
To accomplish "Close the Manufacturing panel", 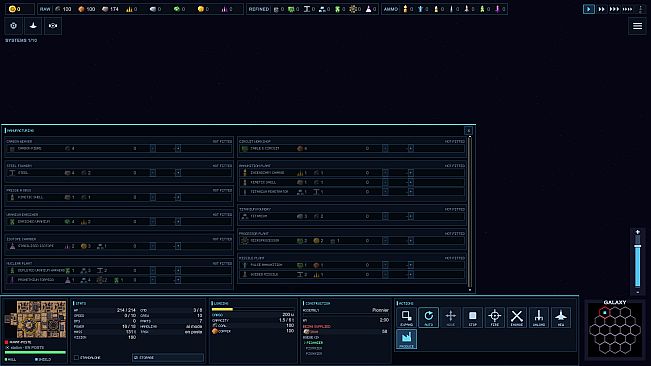I will pyautogui.click(x=468, y=130).
